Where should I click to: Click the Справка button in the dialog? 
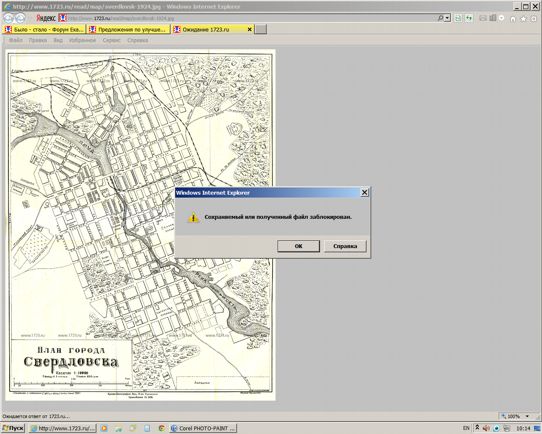345,246
